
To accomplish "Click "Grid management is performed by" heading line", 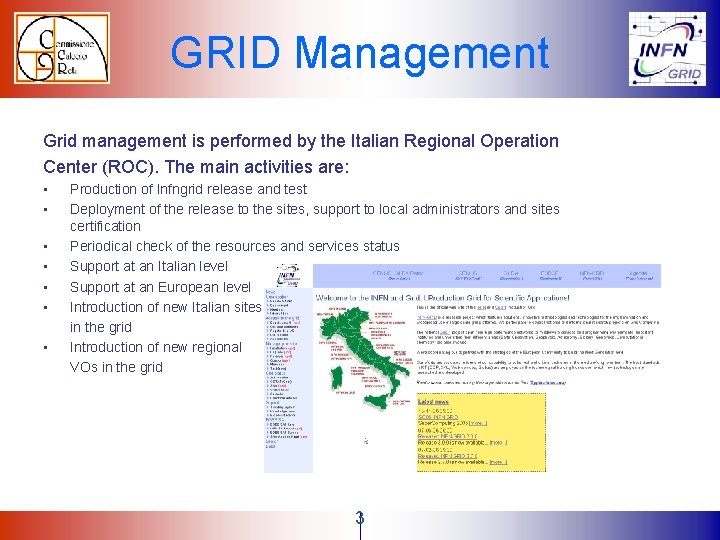I will 301,141.
